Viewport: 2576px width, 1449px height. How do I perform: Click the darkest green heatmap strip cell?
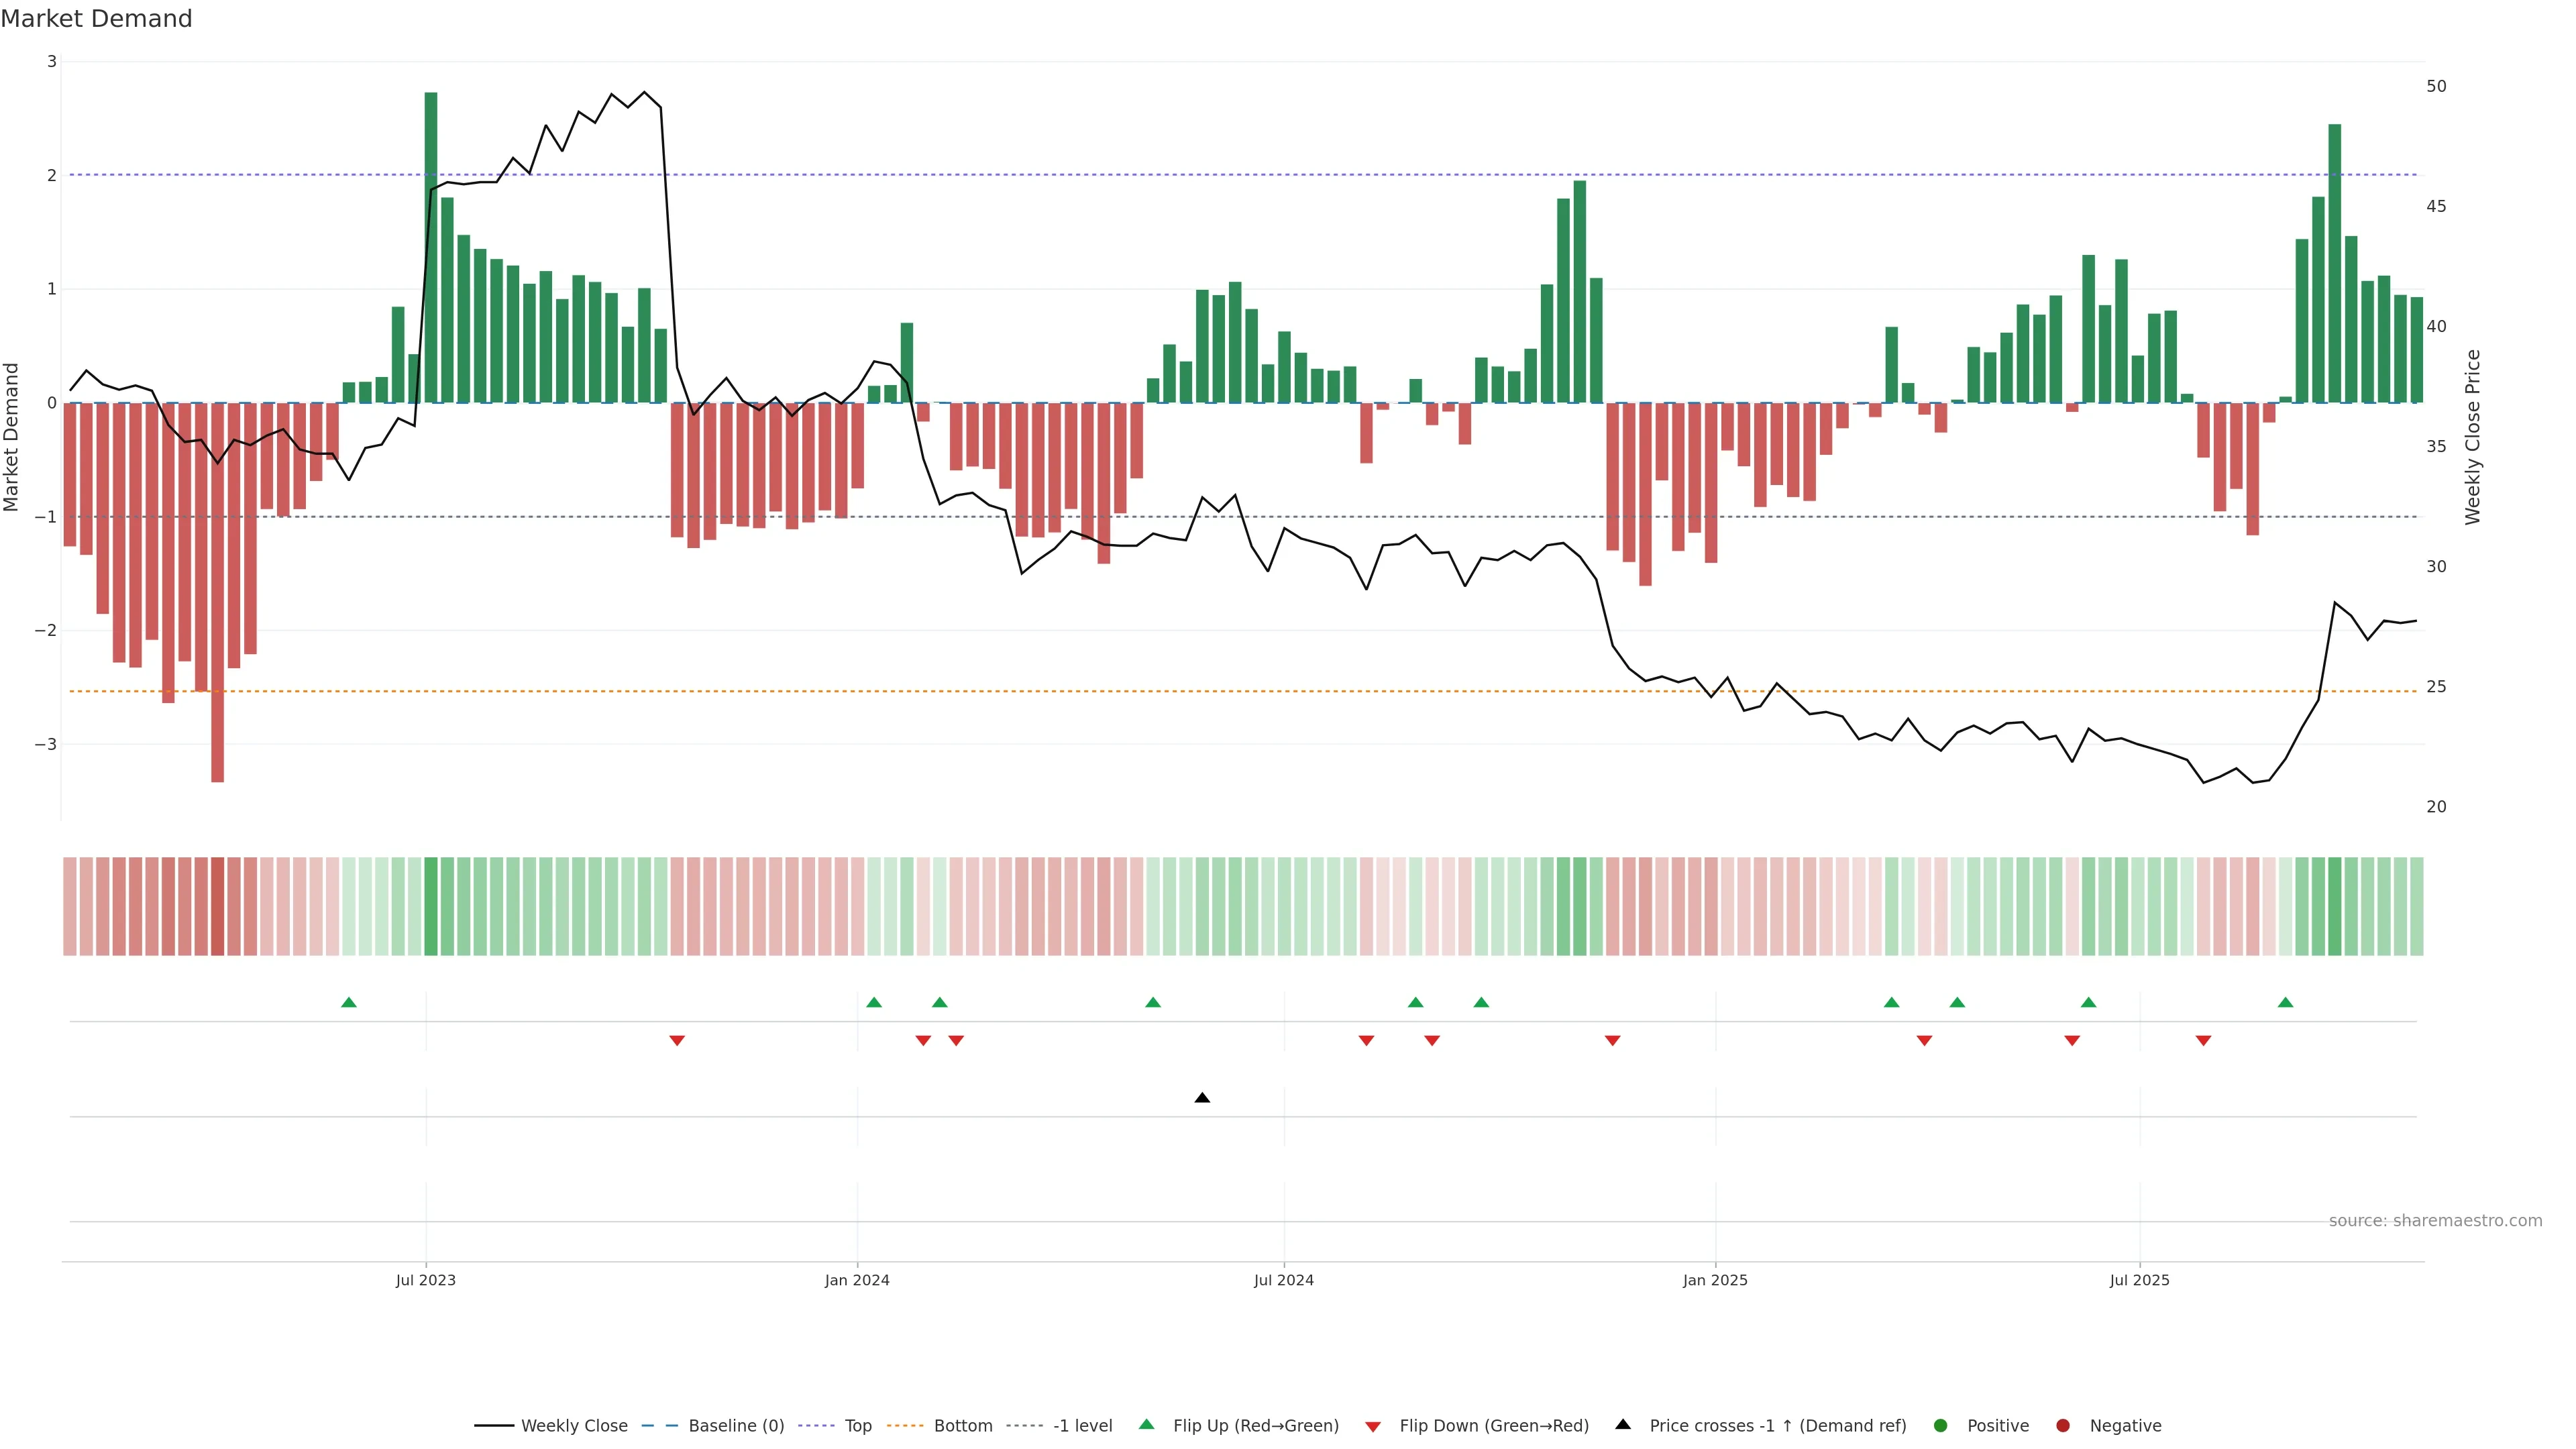point(431,906)
